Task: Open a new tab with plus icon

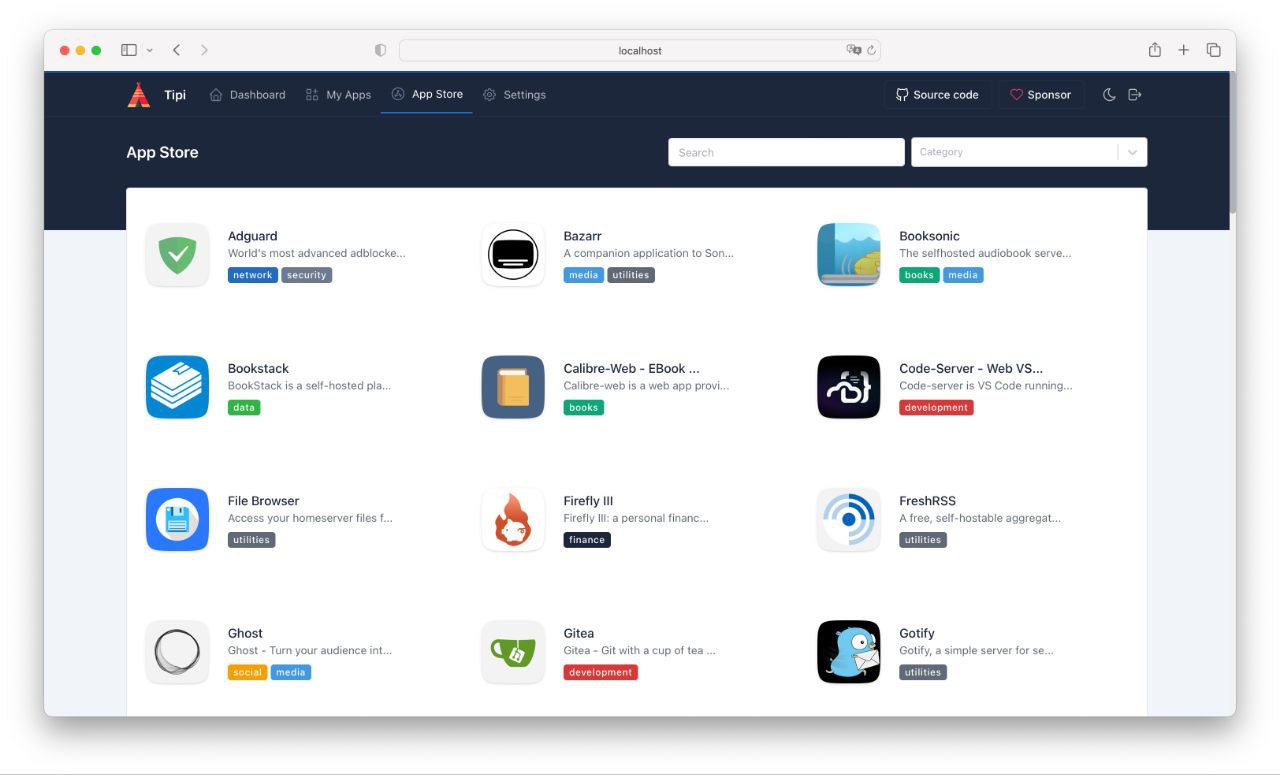Action: (x=1184, y=50)
